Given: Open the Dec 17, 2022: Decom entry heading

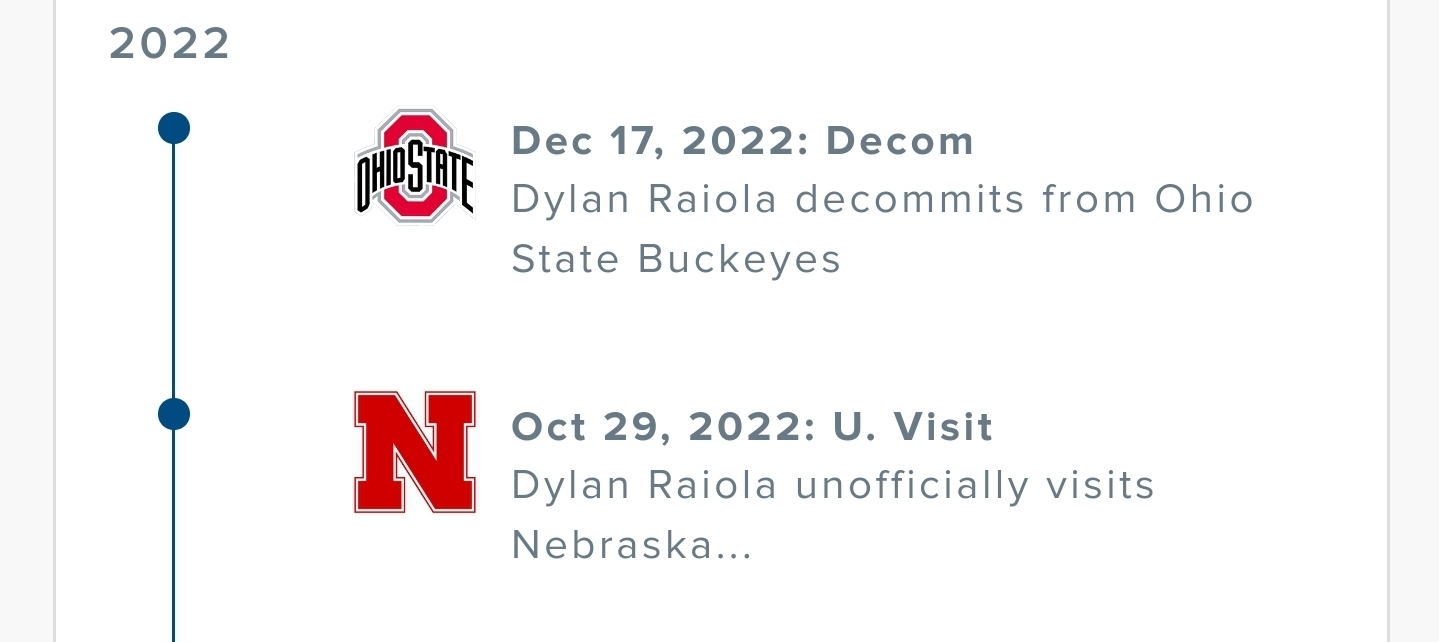Looking at the screenshot, I should tap(743, 141).
